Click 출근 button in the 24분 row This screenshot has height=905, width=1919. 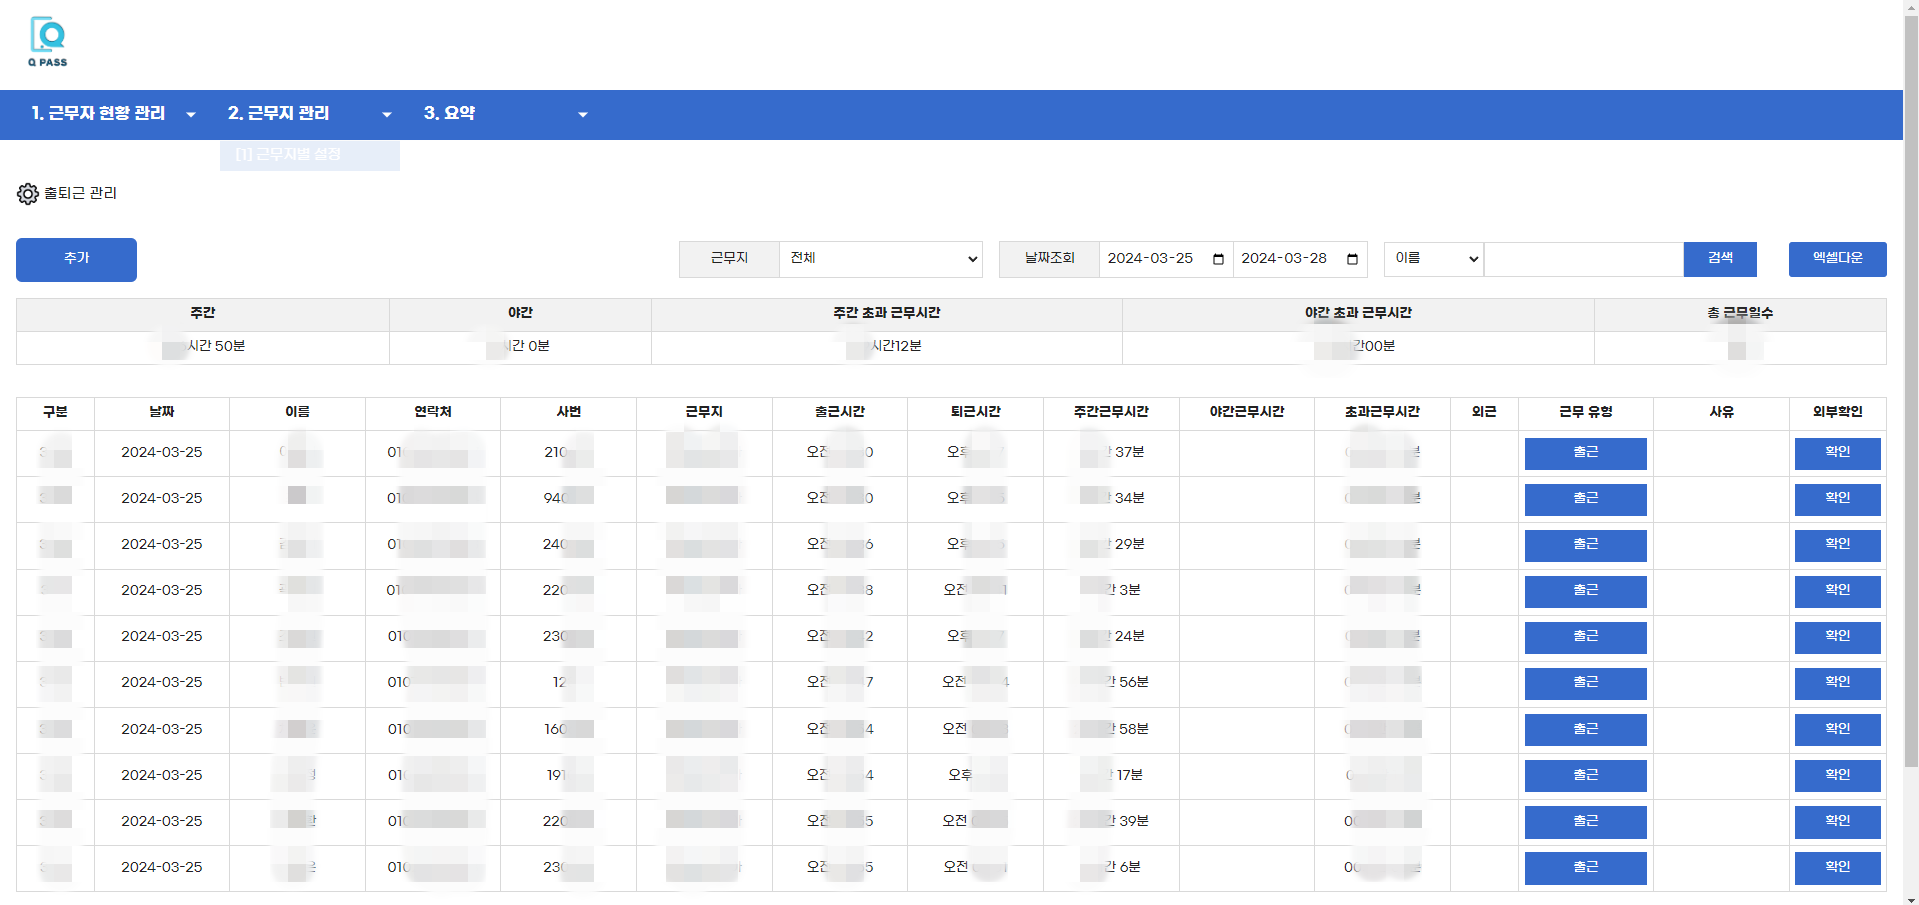(x=1586, y=638)
